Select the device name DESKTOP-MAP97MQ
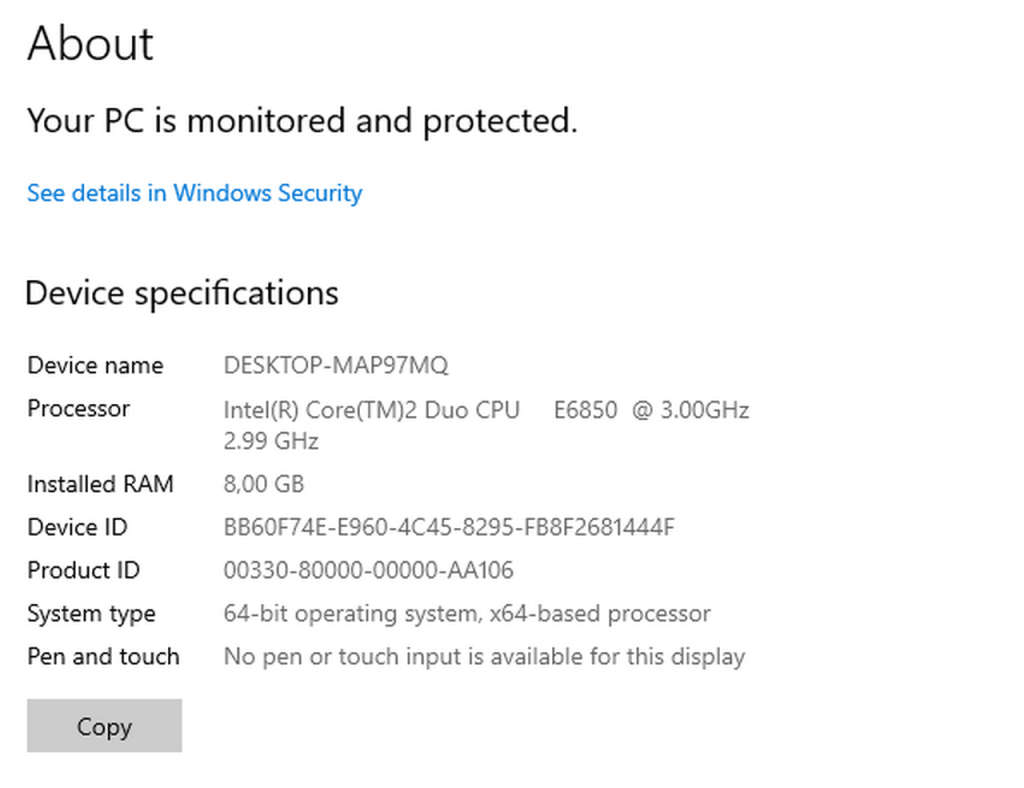 336,365
